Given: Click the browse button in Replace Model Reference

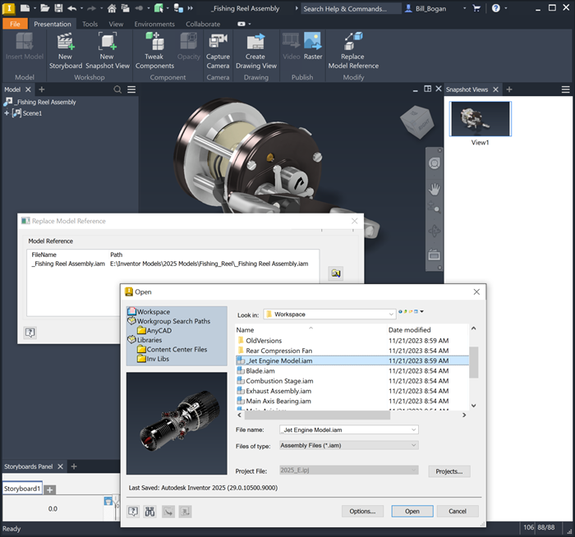Looking at the screenshot, I should click(336, 273).
